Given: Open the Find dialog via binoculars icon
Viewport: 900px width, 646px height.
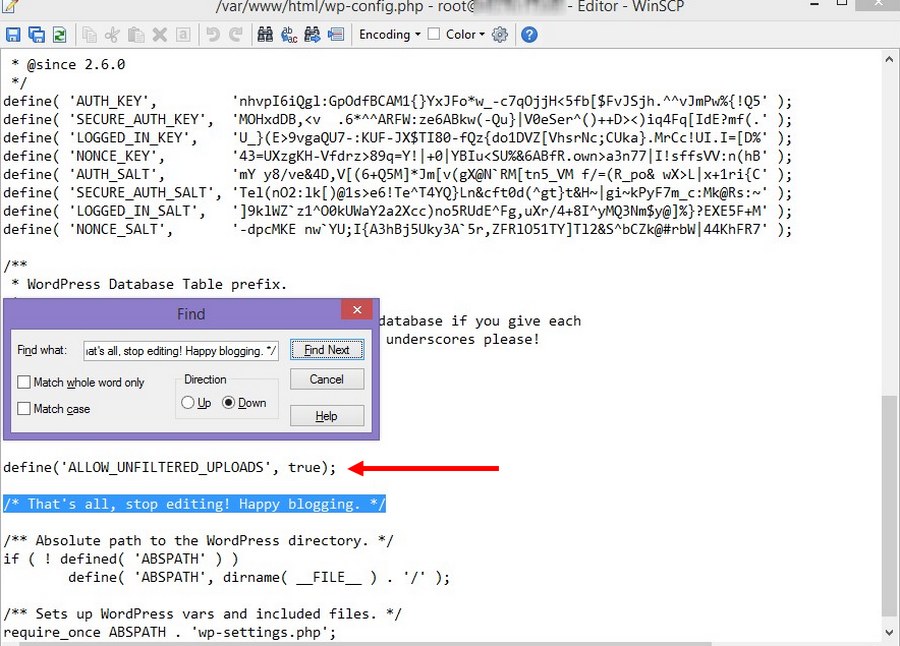Looking at the screenshot, I should coord(264,34).
